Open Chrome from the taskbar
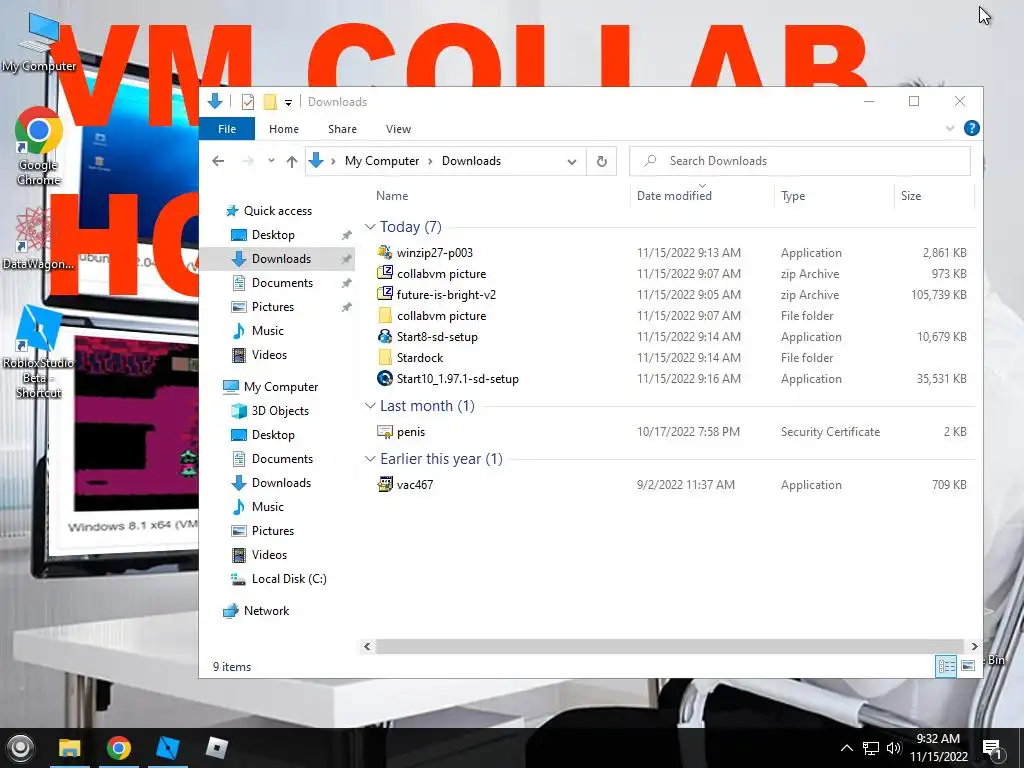 click(119, 748)
